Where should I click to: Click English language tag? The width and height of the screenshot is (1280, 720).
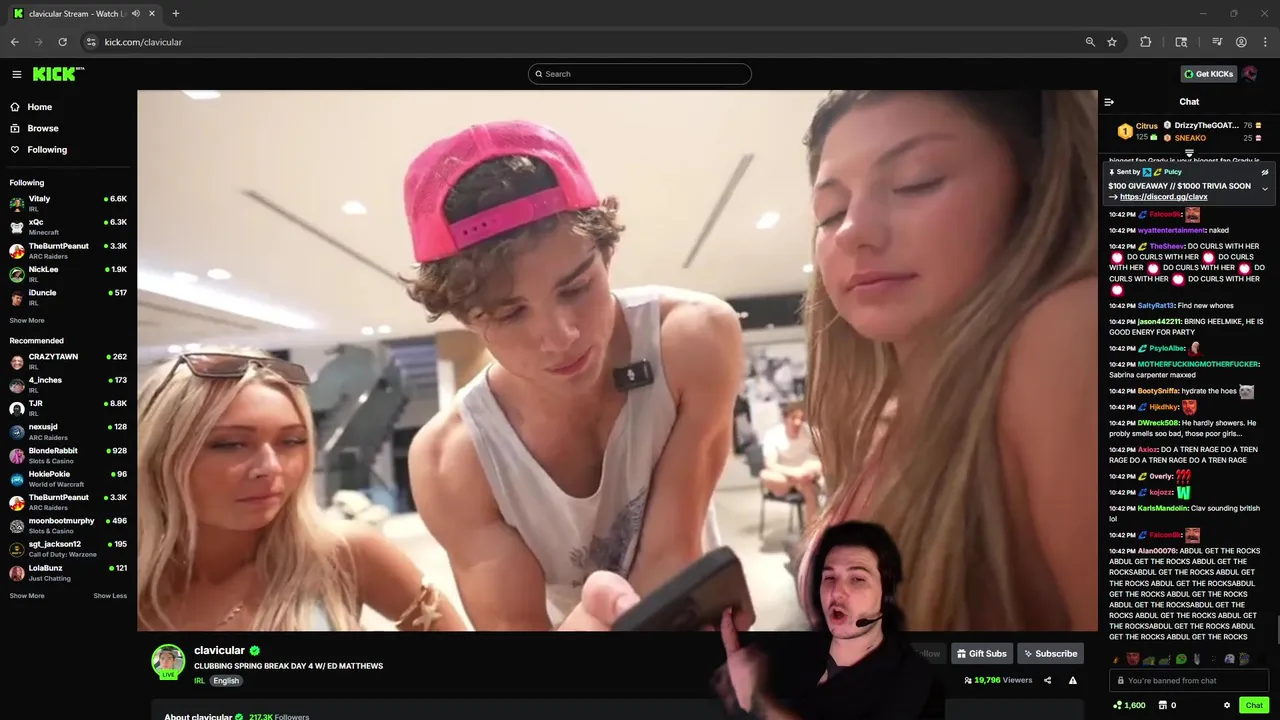[226, 681]
